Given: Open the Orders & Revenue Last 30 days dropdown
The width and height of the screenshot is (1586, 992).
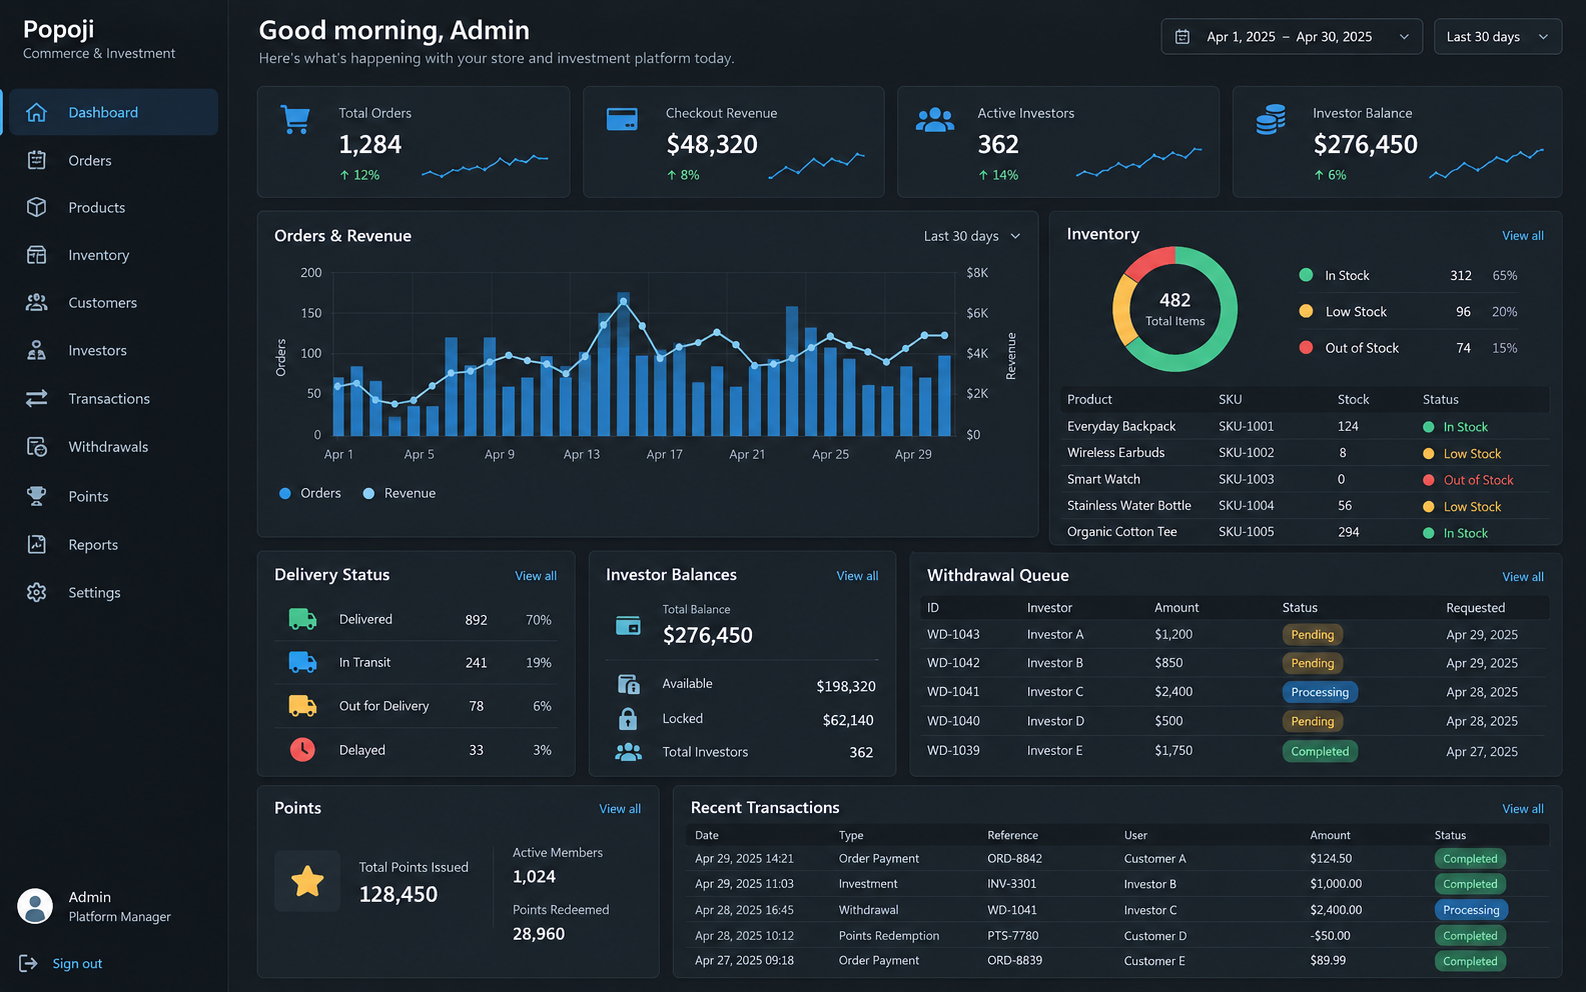Looking at the screenshot, I should pos(972,236).
